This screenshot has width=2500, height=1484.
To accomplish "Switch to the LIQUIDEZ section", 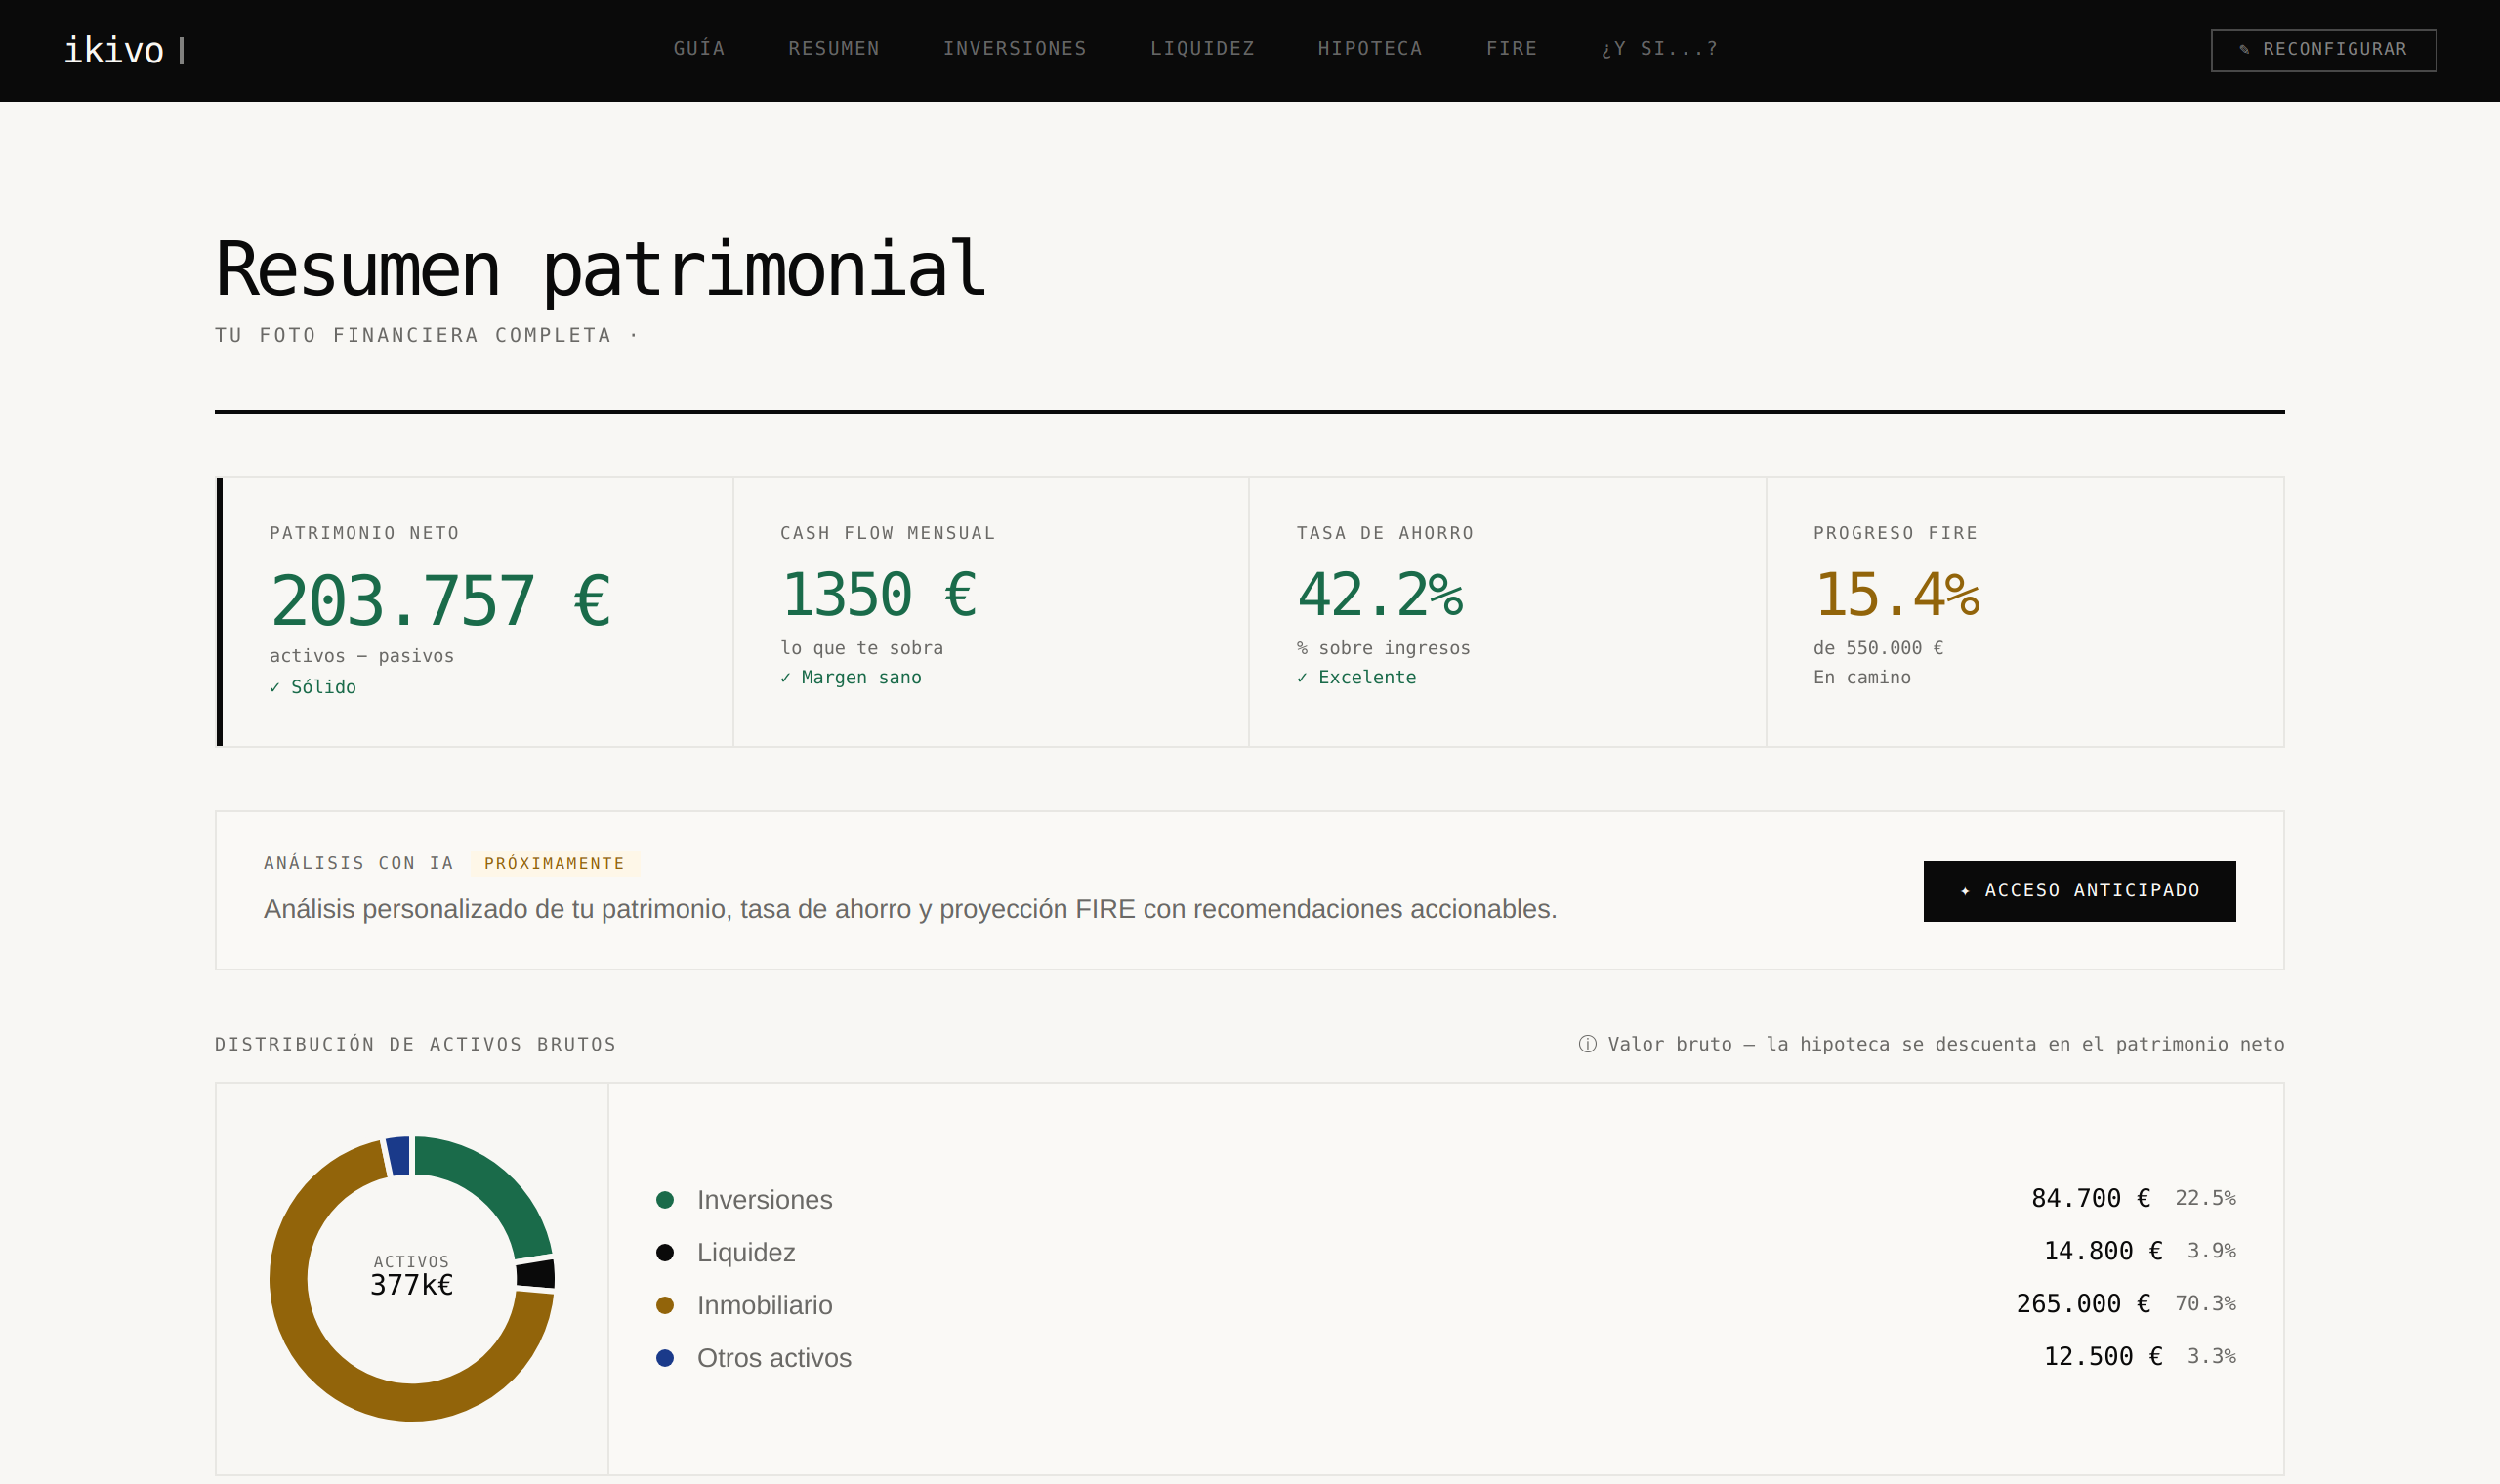I will pyautogui.click(x=1202, y=48).
